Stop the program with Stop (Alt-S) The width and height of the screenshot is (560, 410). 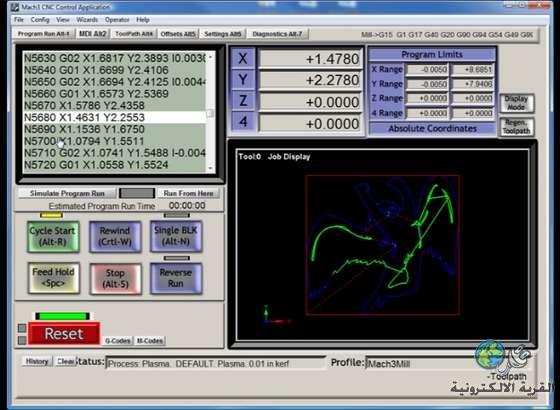pos(115,279)
